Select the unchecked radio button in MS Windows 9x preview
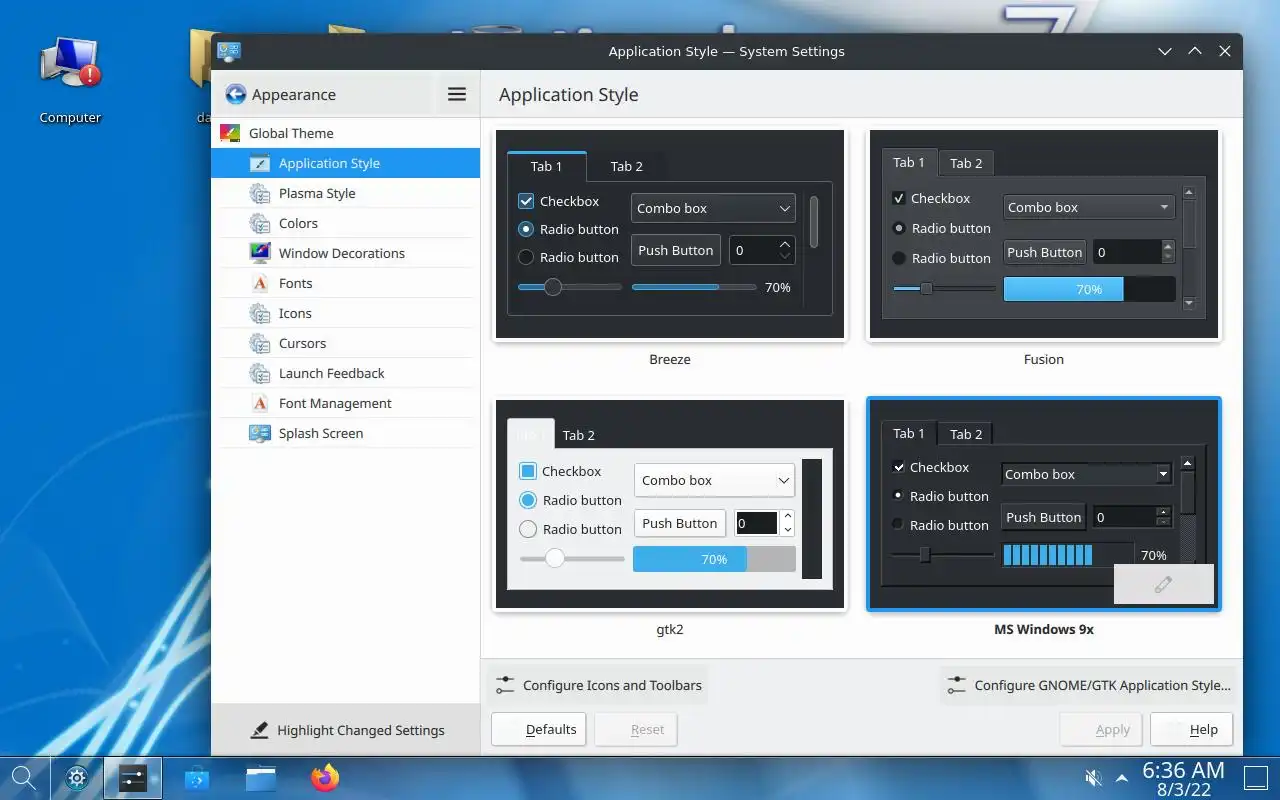 pyautogui.click(x=898, y=525)
